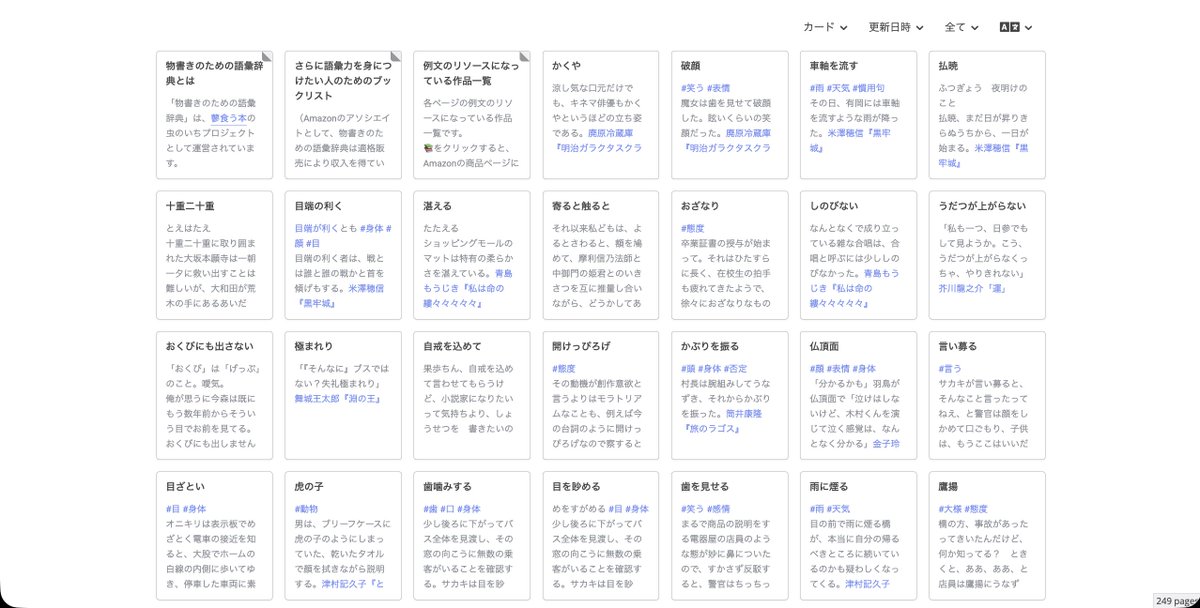Open the 目を眇める card title

click(576, 486)
